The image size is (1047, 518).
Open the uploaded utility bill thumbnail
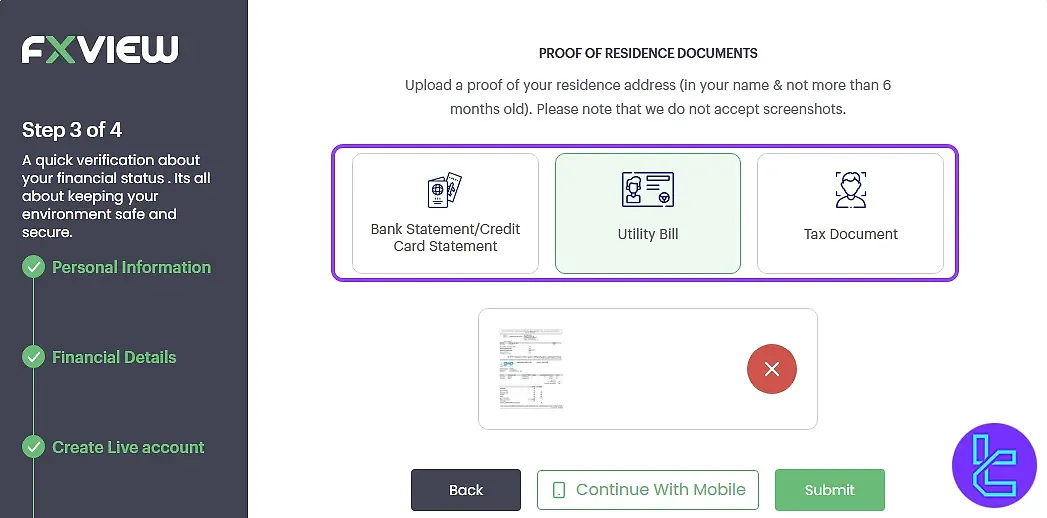click(531, 369)
